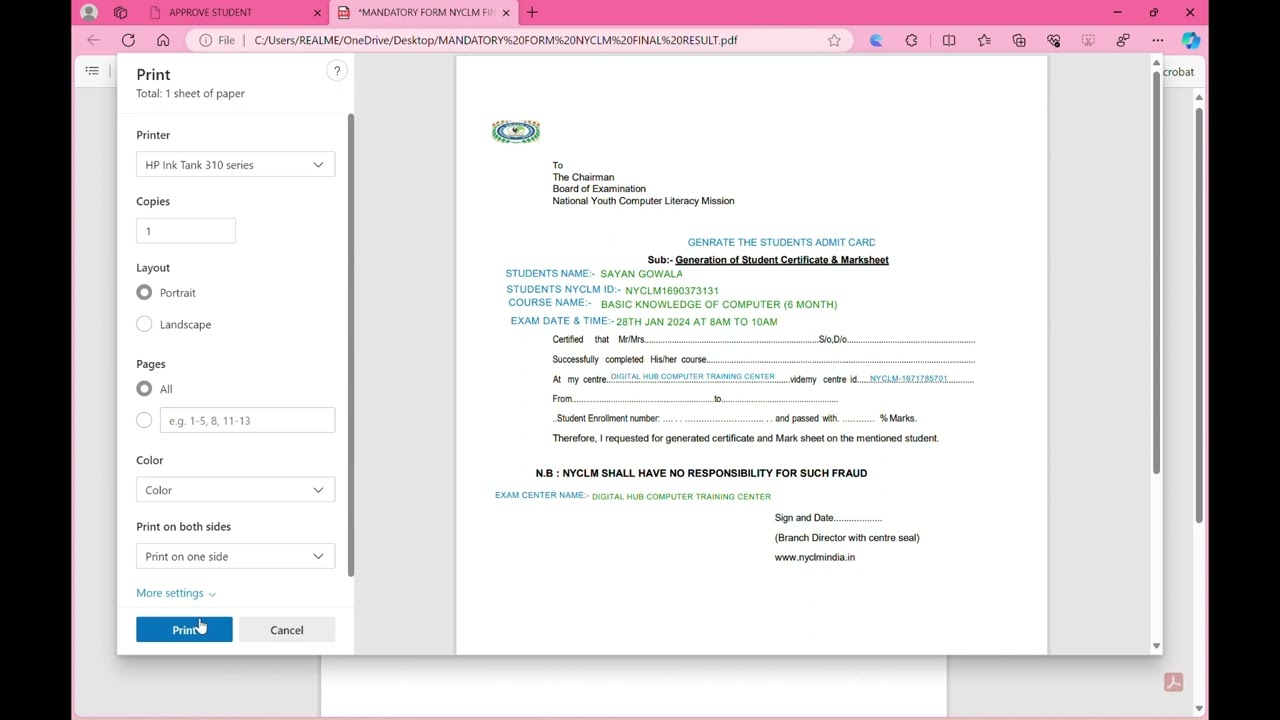Click the Screenshot capture icon
Screen dimensions: 1280x720
(x=1088, y=40)
